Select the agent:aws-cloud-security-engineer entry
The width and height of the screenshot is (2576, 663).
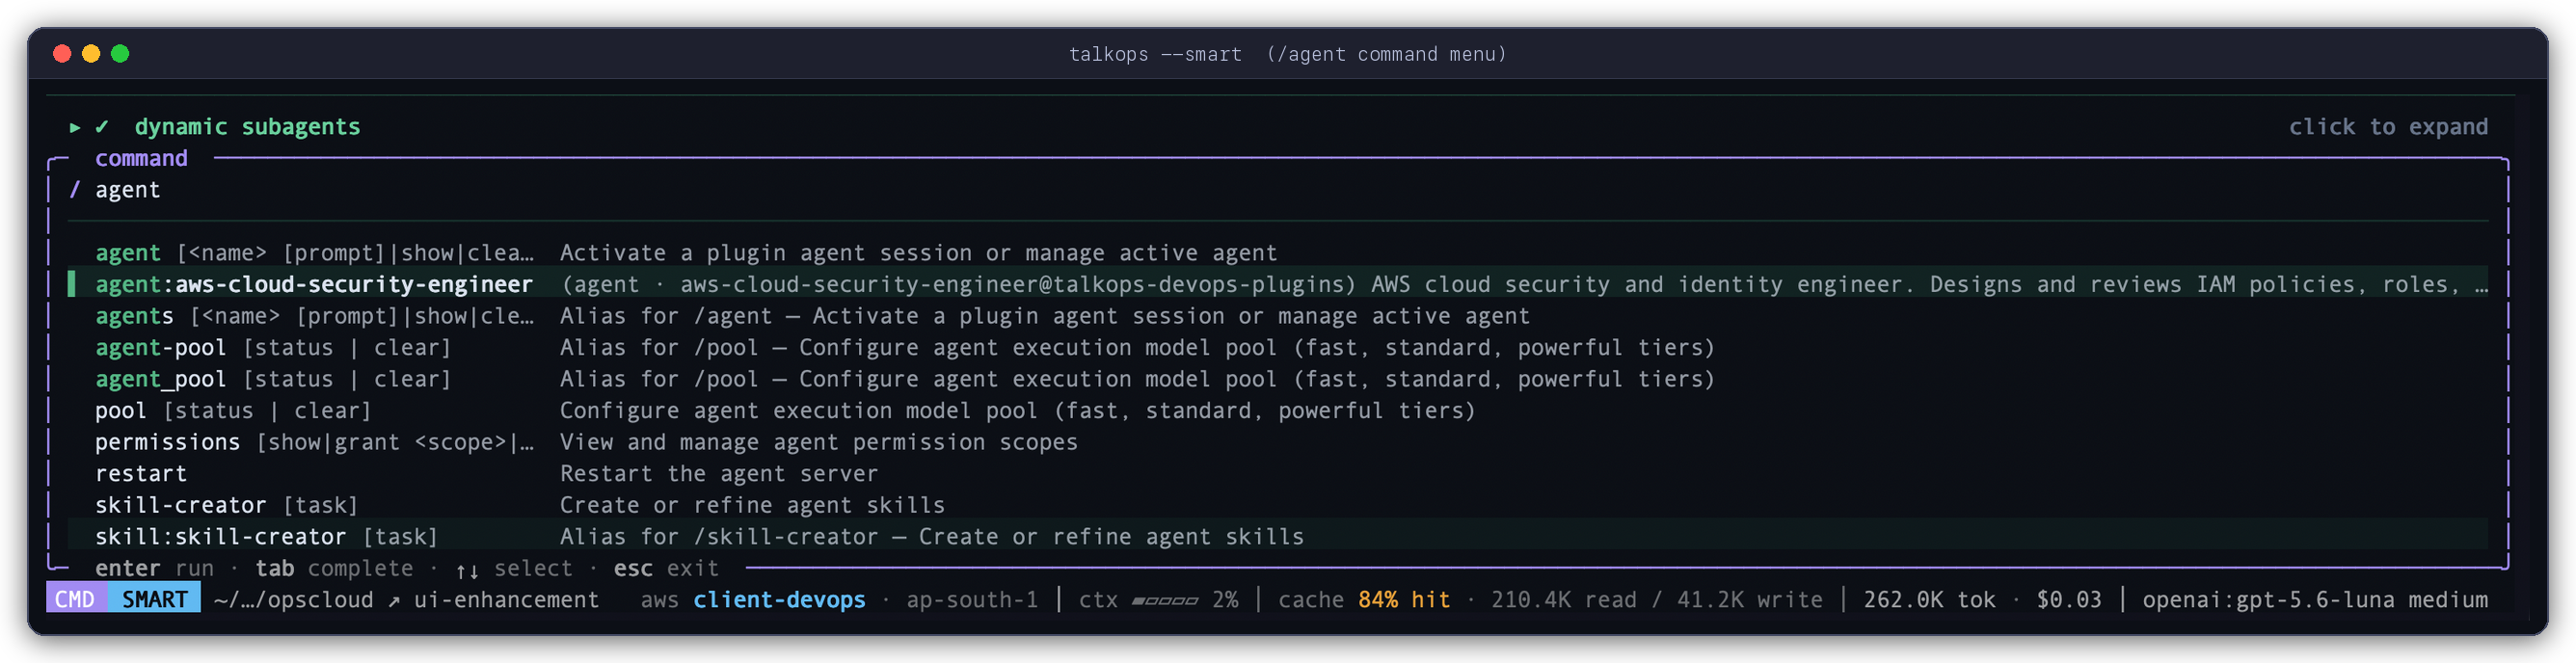[1278, 284]
